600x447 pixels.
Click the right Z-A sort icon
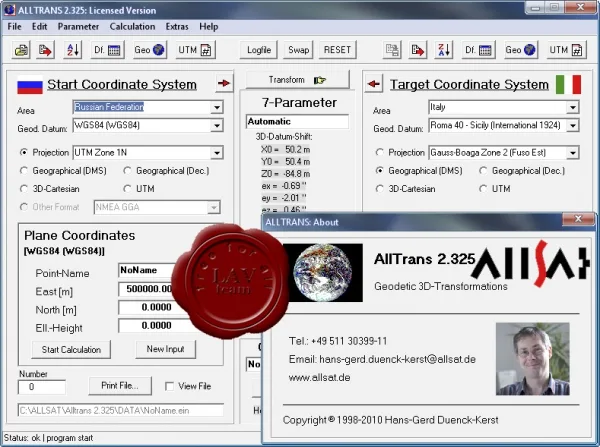click(444, 50)
